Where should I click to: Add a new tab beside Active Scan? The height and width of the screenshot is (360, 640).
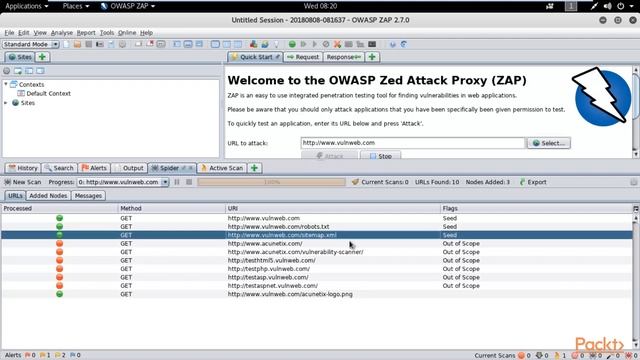[x=254, y=168]
